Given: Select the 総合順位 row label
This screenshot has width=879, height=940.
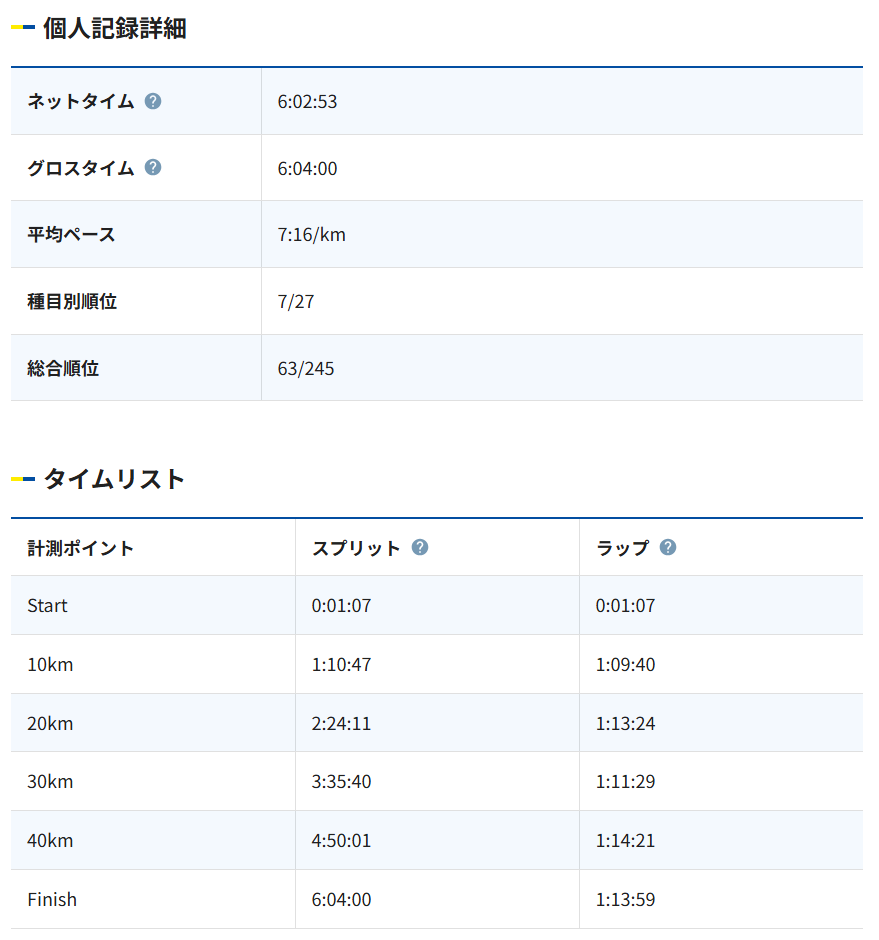Looking at the screenshot, I should coord(63,369).
